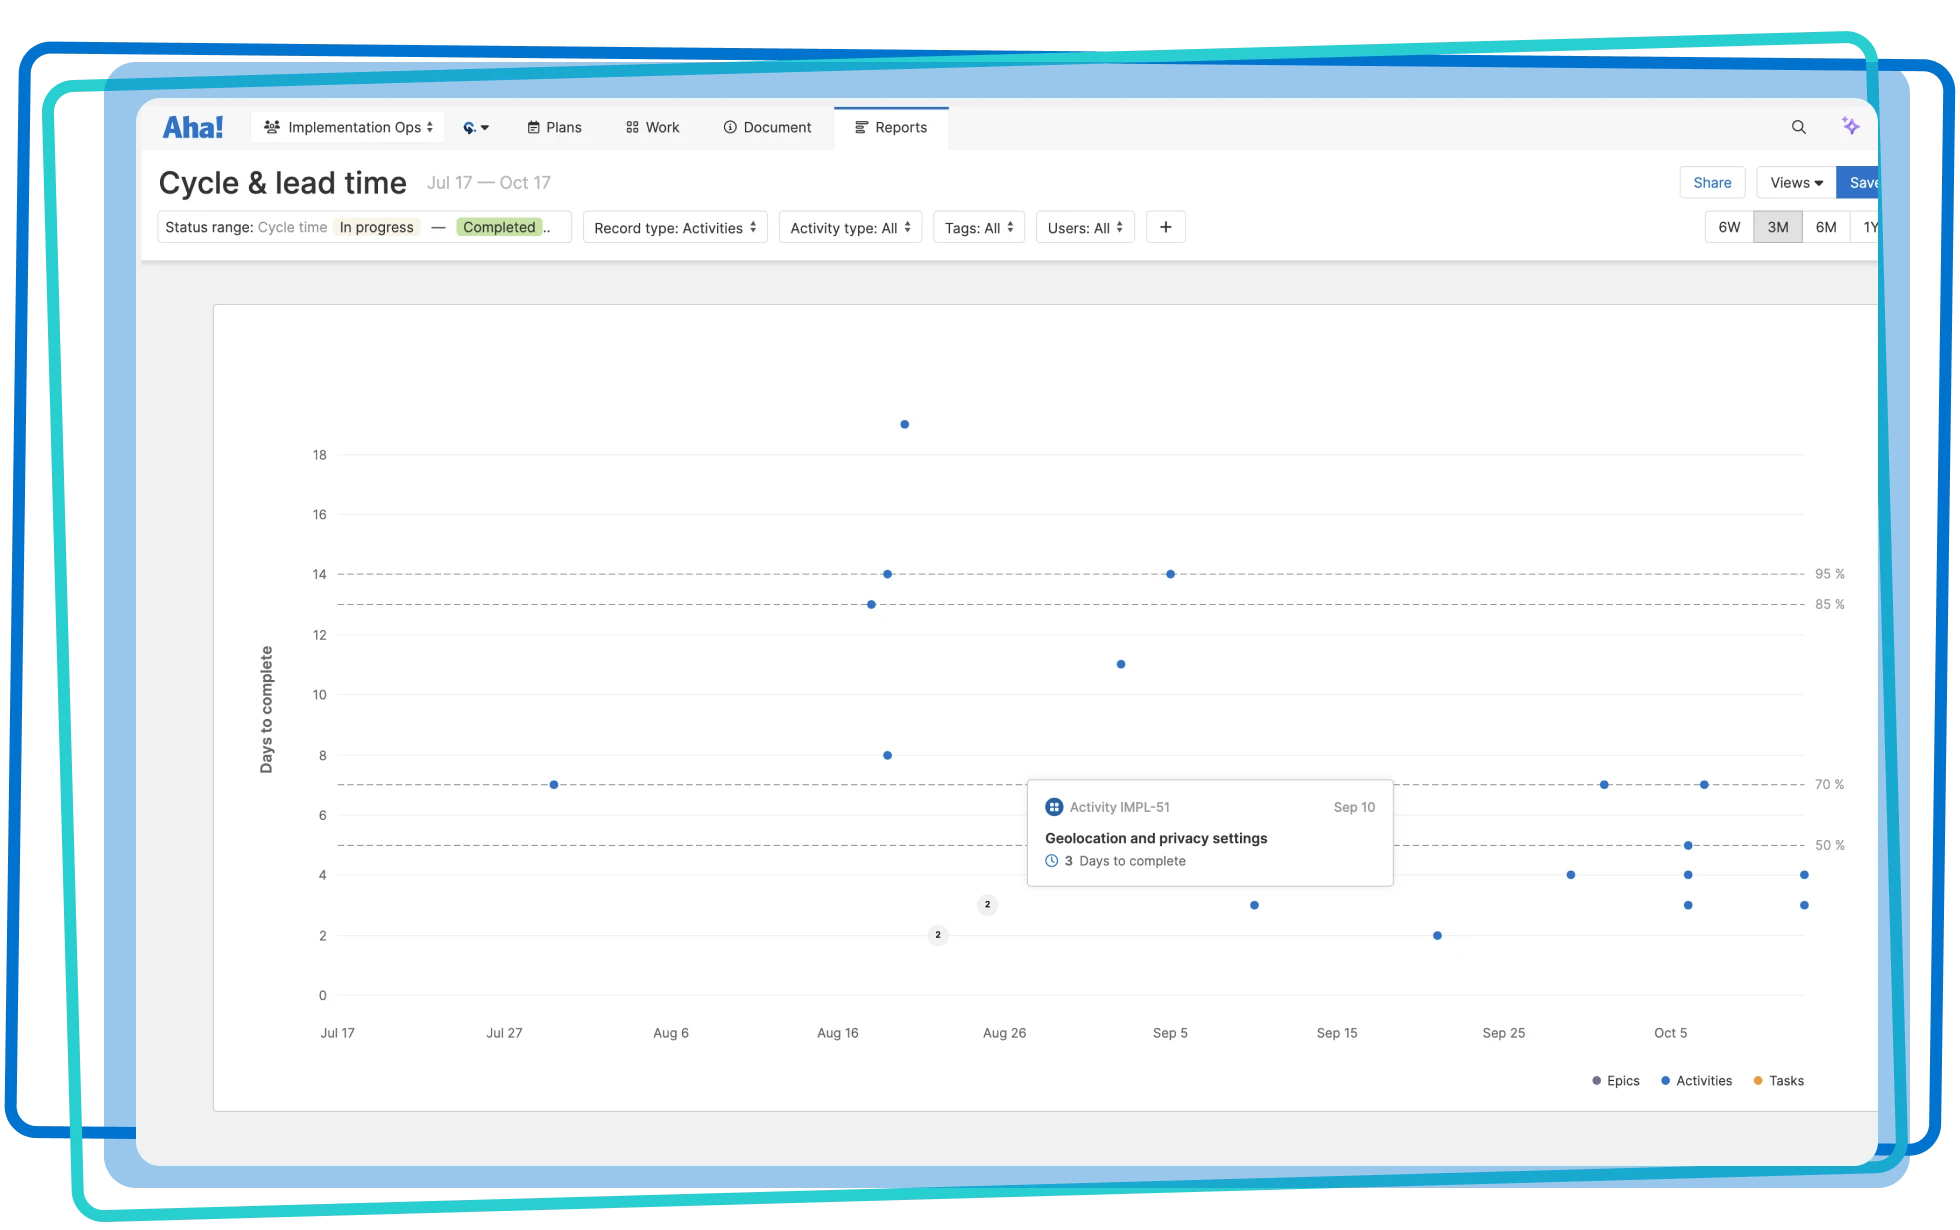
Task: Open the Implementation Ops workspace selector
Action: [348, 127]
